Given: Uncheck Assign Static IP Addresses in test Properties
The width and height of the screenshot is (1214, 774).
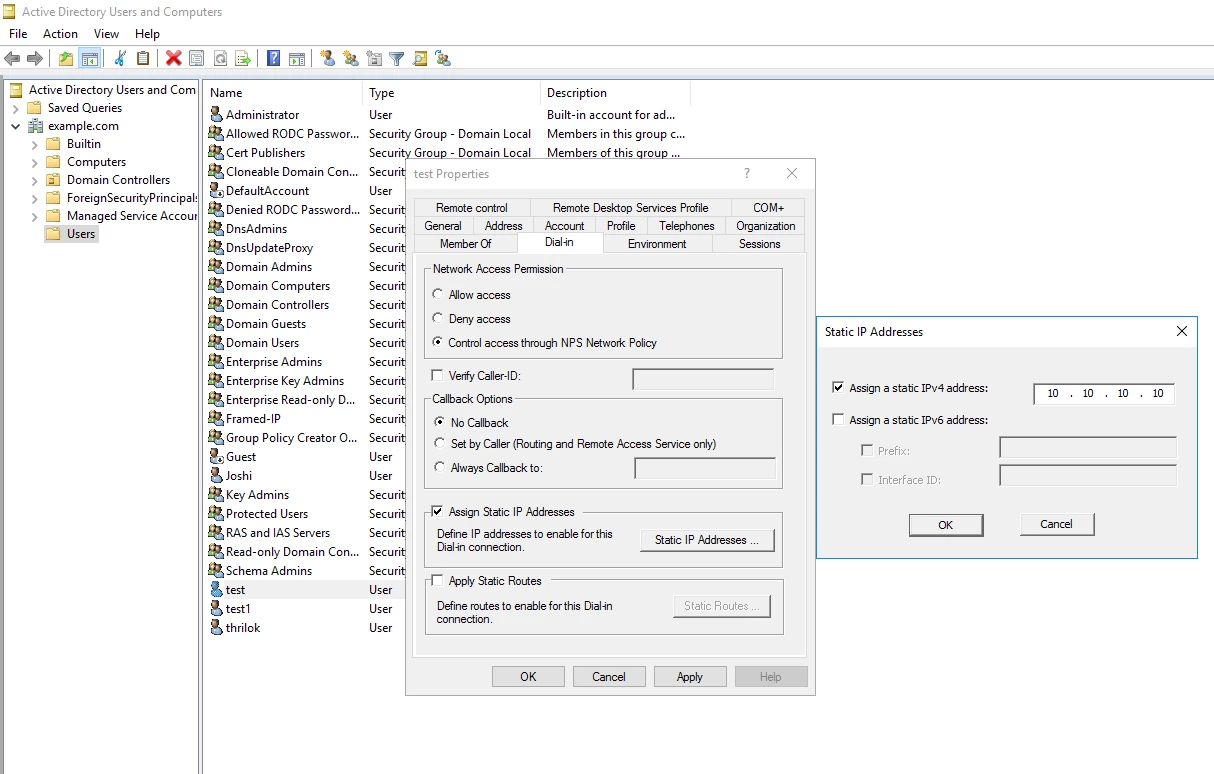Looking at the screenshot, I should point(437,512).
